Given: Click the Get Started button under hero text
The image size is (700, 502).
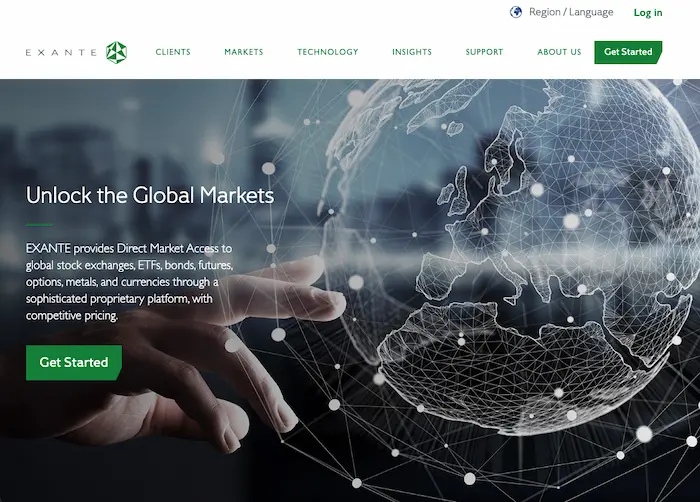Looking at the screenshot, I should pos(74,362).
